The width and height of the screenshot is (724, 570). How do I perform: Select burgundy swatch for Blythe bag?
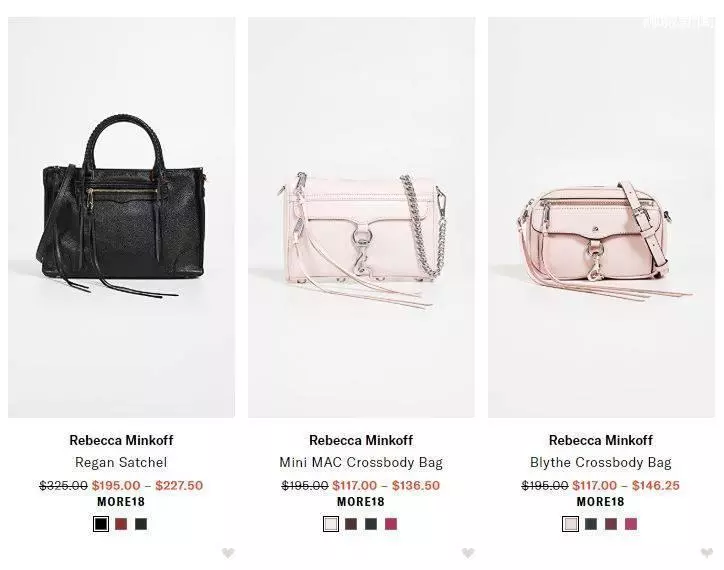click(611, 524)
